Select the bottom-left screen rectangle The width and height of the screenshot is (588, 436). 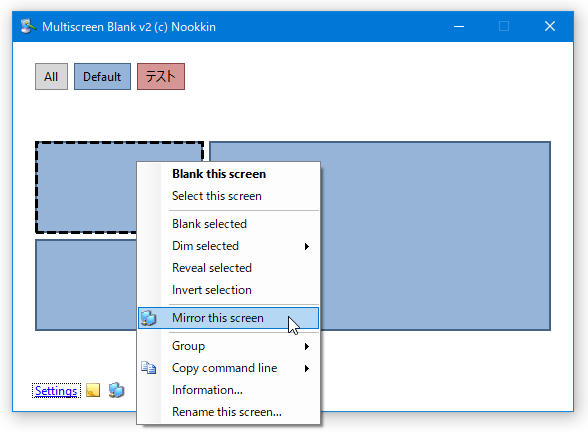(x=86, y=285)
